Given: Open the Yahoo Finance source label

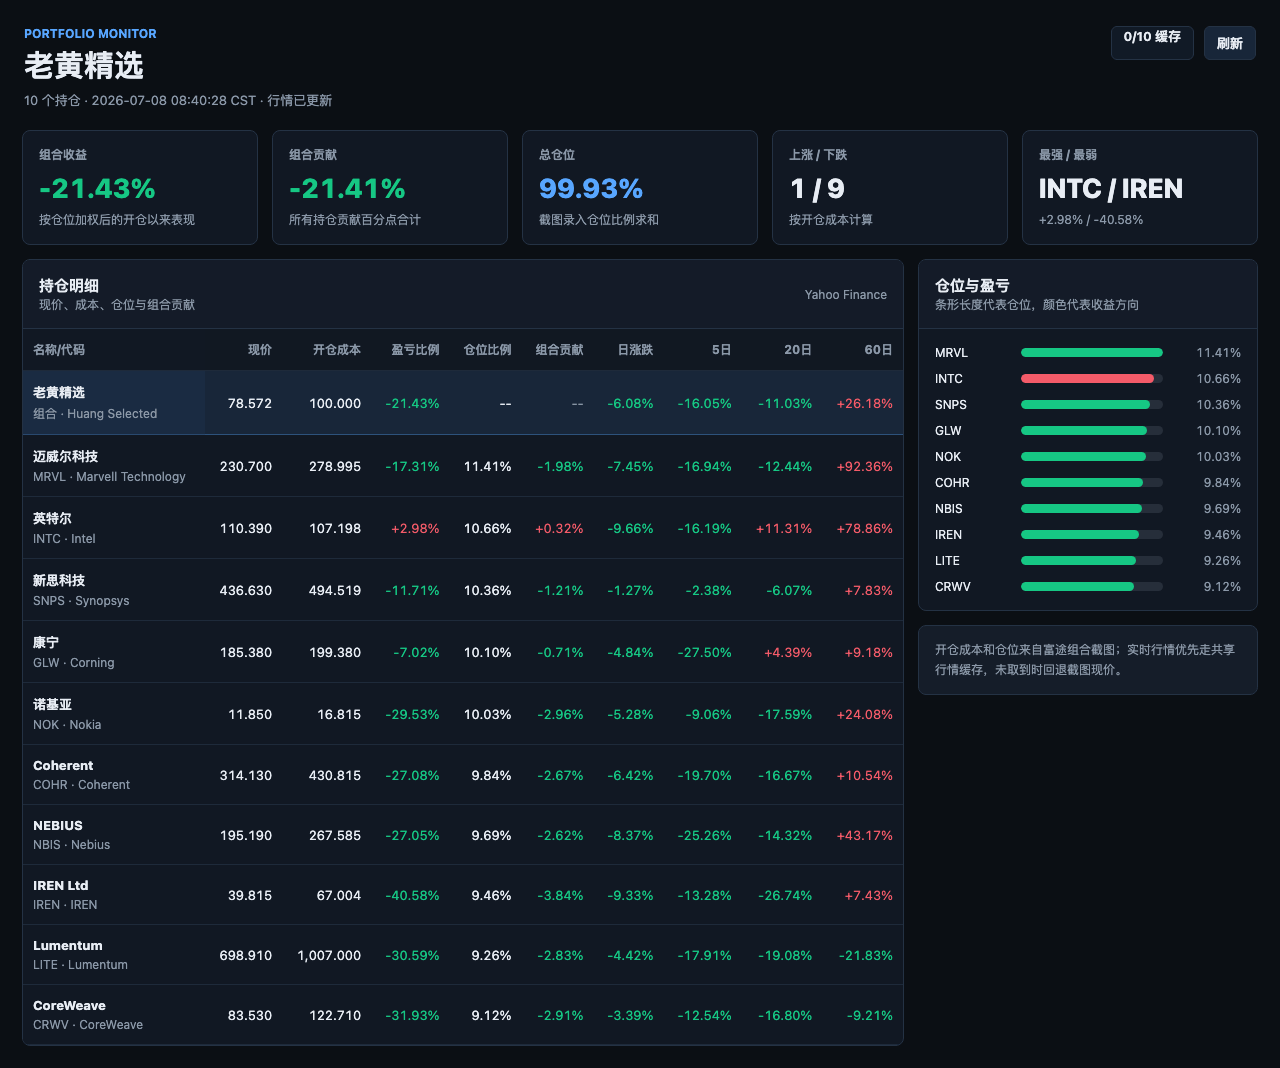Looking at the screenshot, I should 845,295.
